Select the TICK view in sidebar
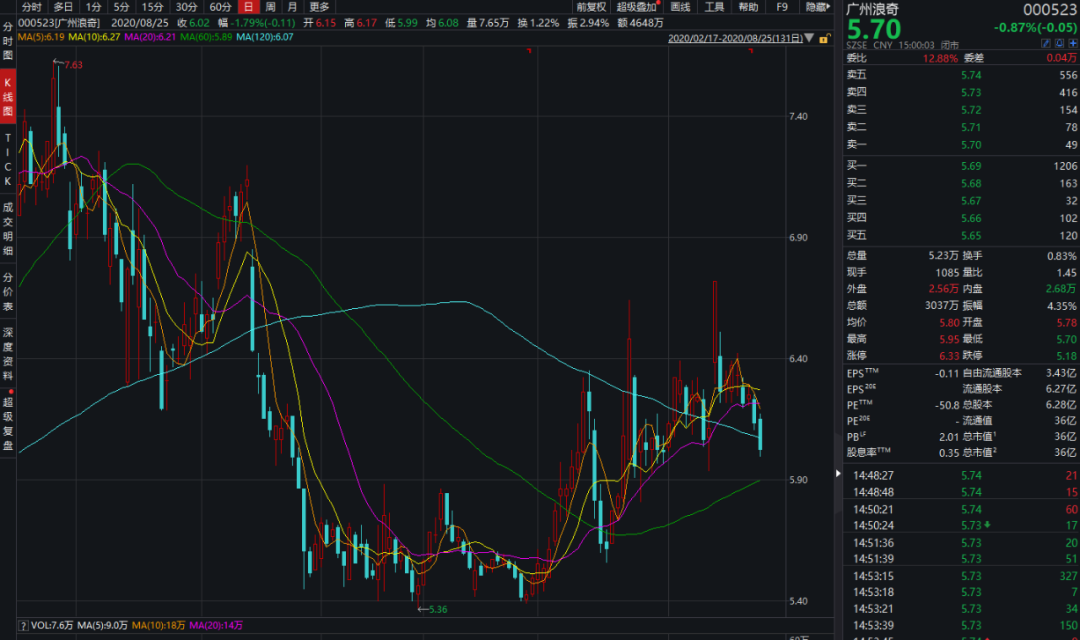 click(8, 158)
